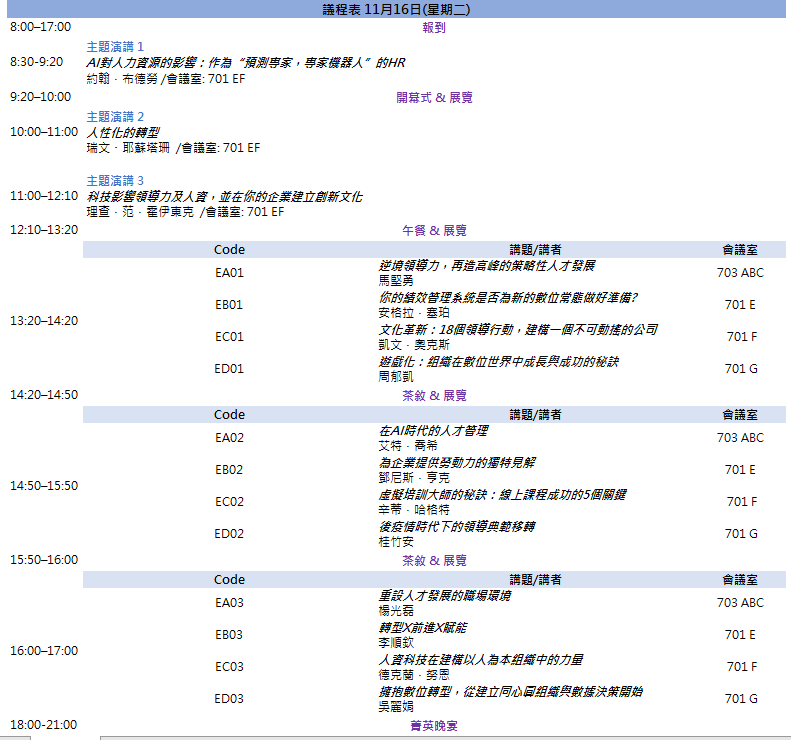Select speaker name 桂竹安
The image size is (791, 740).
(396, 541)
